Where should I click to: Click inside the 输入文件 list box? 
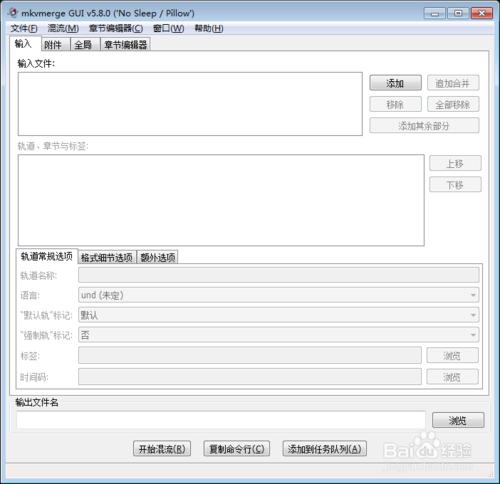pyautogui.click(x=190, y=104)
